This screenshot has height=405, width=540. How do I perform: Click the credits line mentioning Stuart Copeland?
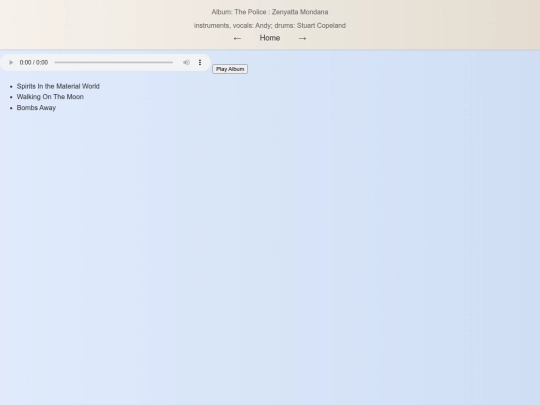(270, 25)
